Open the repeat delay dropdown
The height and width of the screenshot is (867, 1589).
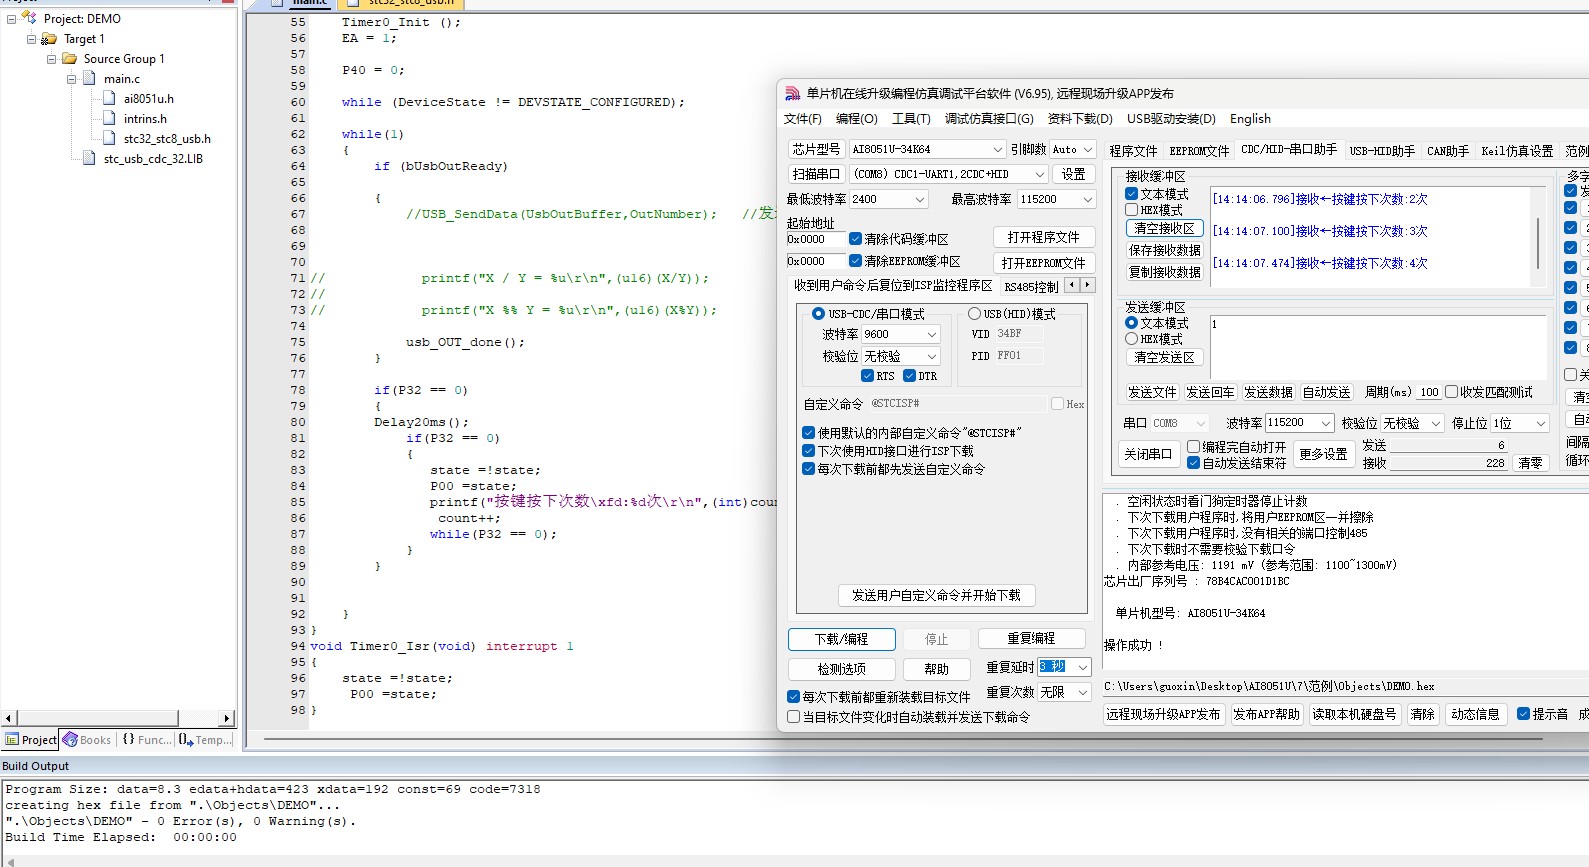click(1082, 667)
